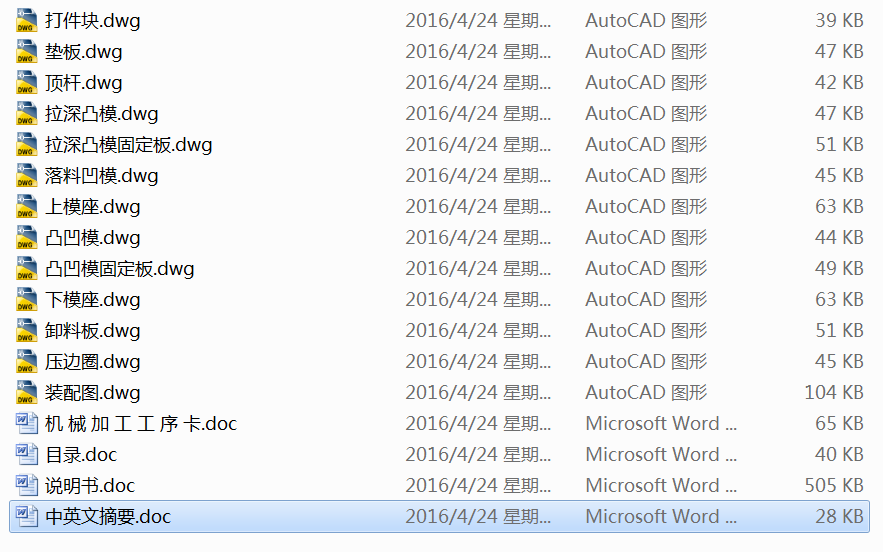Image resolution: width=883 pixels, height=552 pixels.
Task: Click the date 2016/4/24 of 中英文摘要.doc
Action: pyautogui.click(x=478, y=516)
